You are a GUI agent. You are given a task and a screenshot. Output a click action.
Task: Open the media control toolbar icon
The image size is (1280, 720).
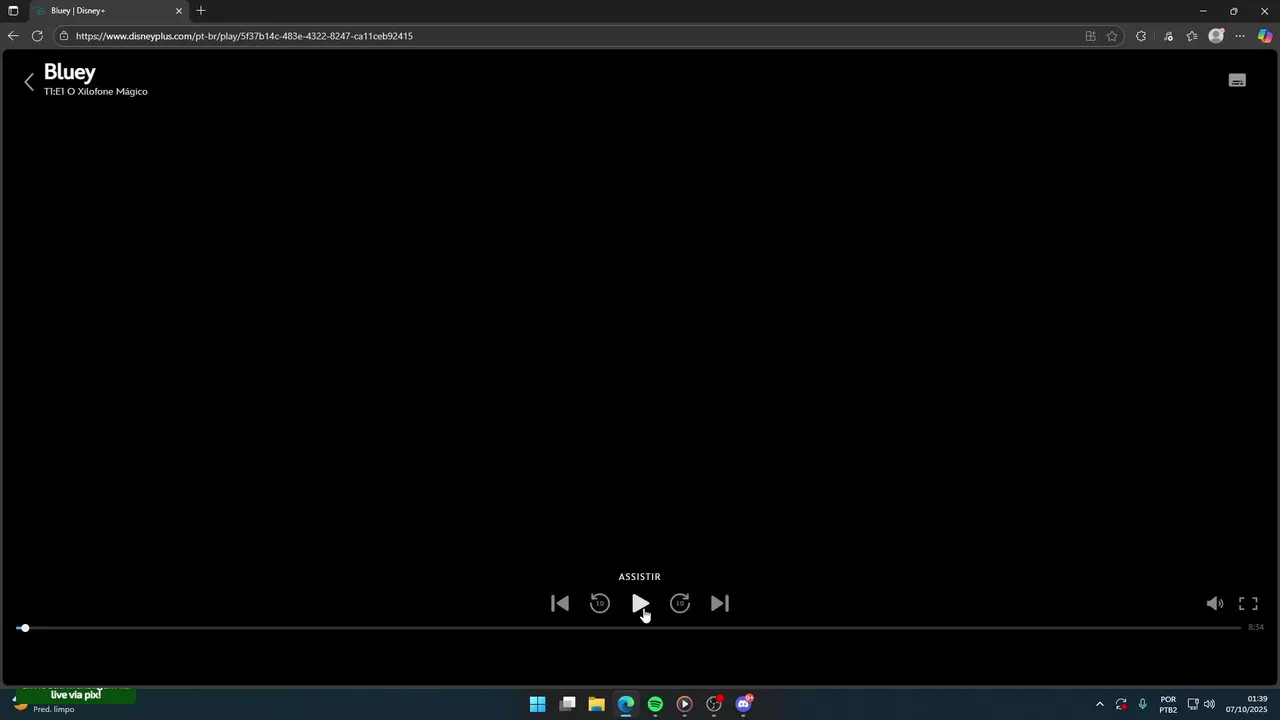tap(1168, 36)
